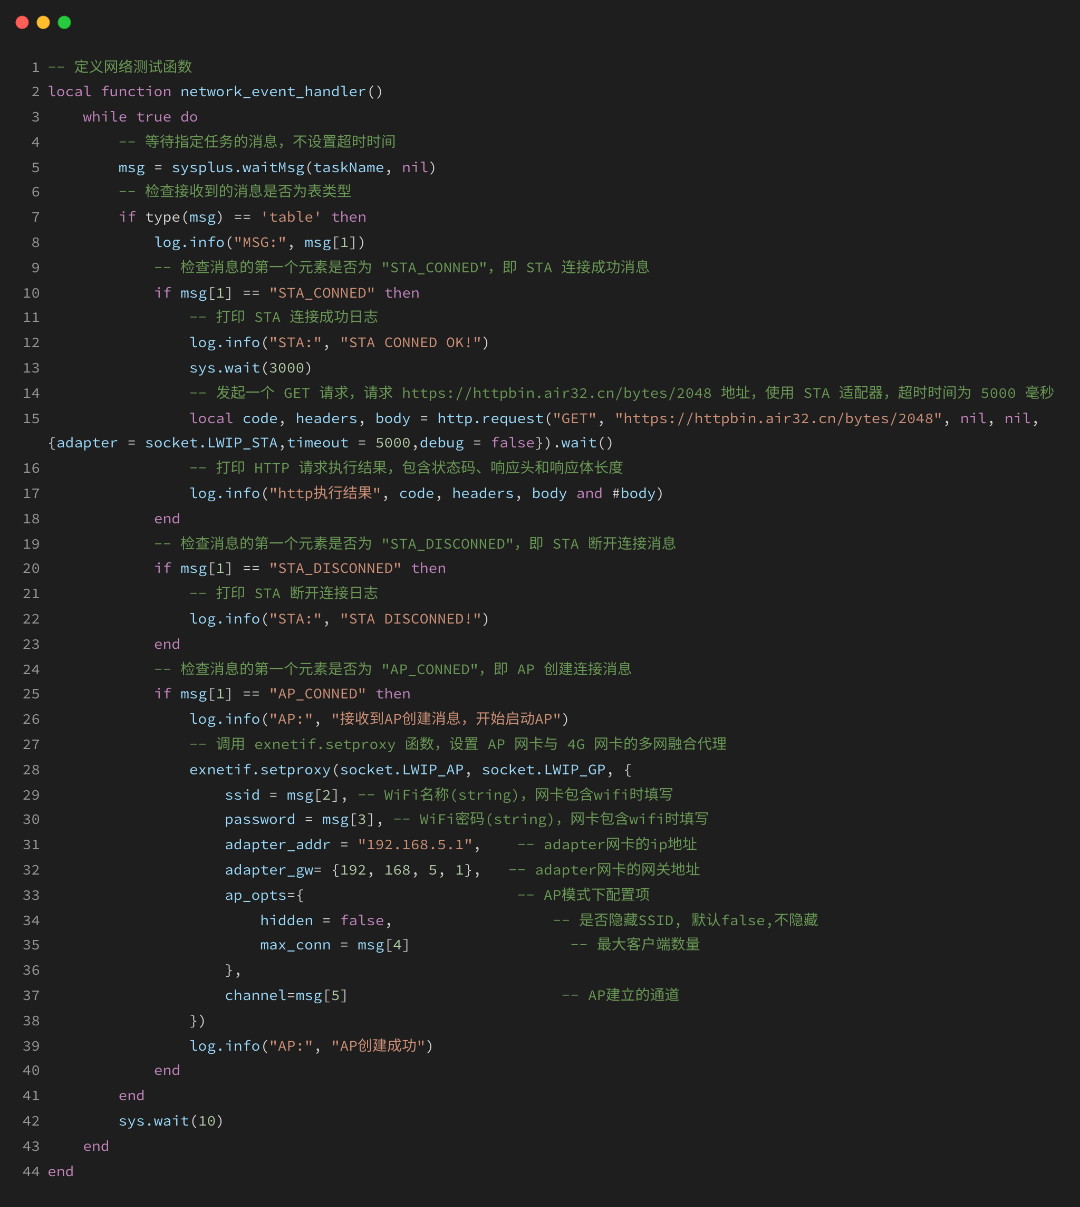
Task: Click the "192.168.5.1" adapter address string
Action: click(x=414, y=844)
